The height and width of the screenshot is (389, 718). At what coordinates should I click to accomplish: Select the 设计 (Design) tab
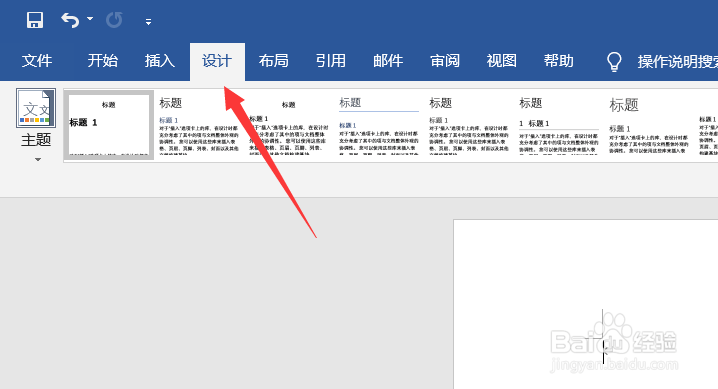(217, 61)
